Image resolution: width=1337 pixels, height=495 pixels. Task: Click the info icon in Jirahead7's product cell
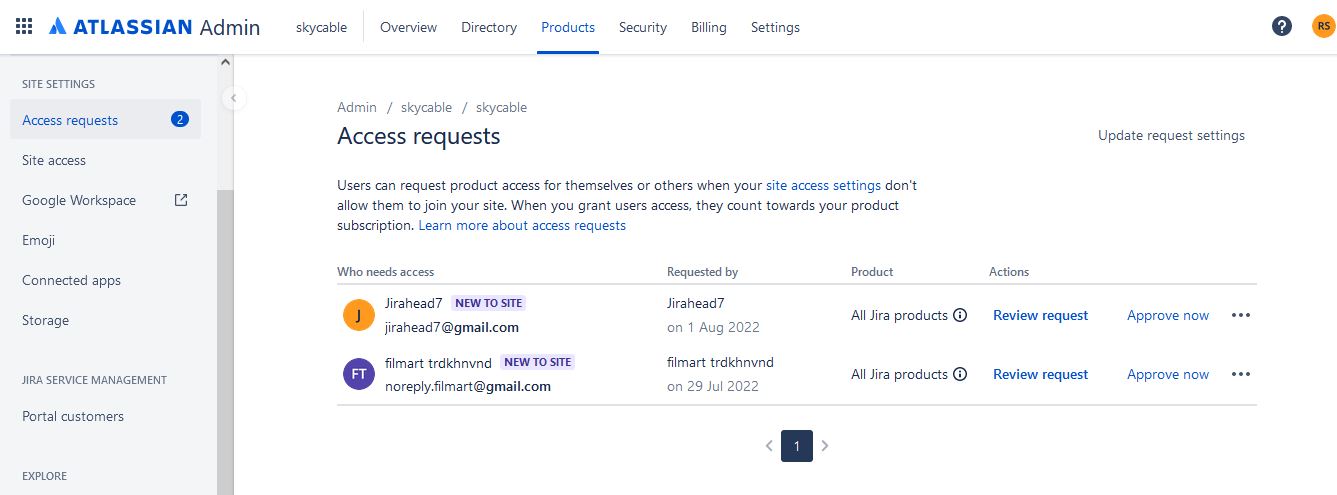(960, 315)
